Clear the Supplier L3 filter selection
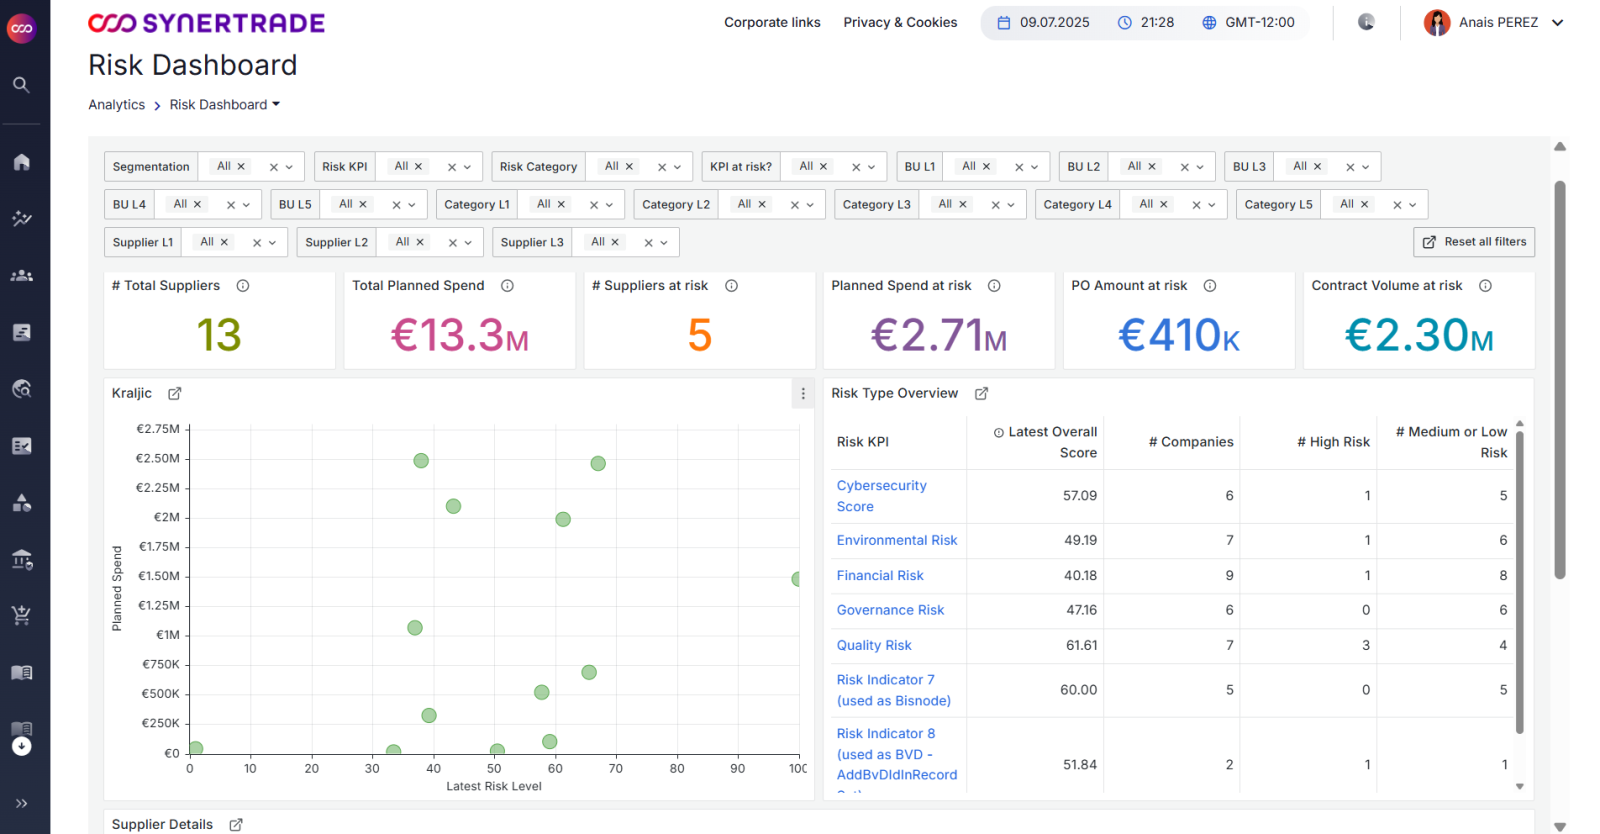The height and width of the screenshot is (834, 1600). pos(648,243)
